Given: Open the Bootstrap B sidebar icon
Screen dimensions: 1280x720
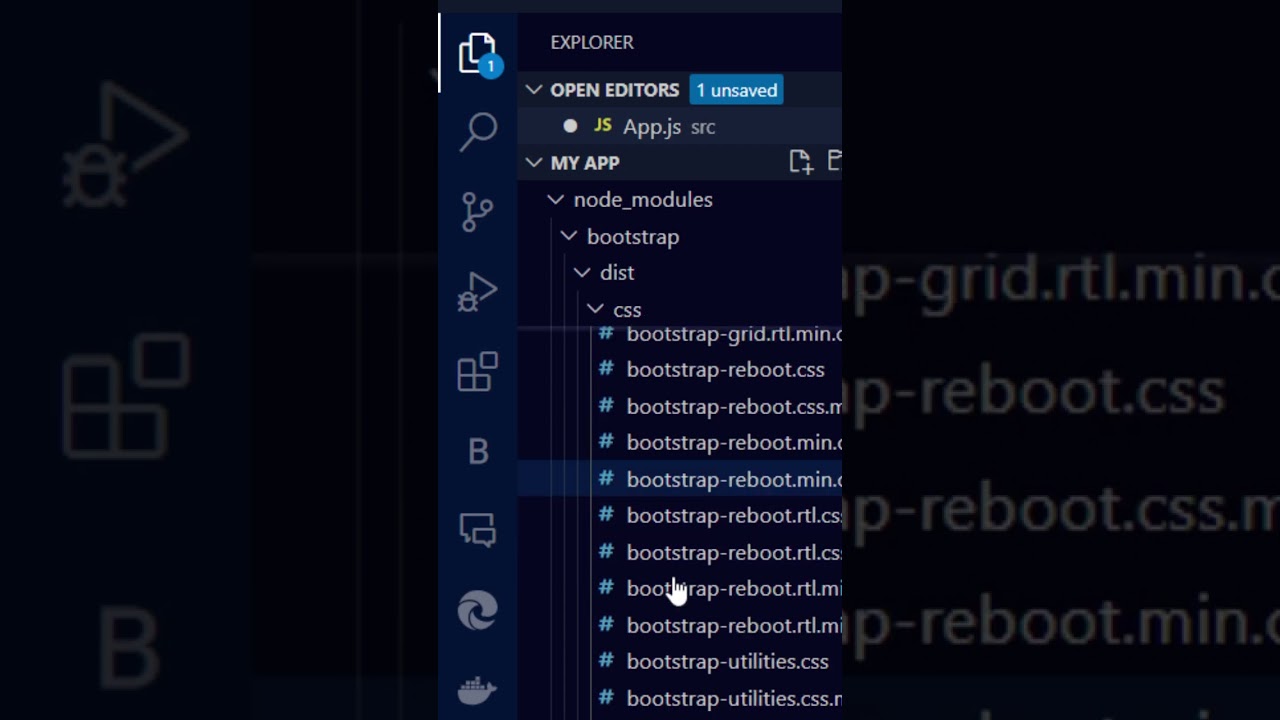Looking at the screenshot, I should [x=478, y=452].
